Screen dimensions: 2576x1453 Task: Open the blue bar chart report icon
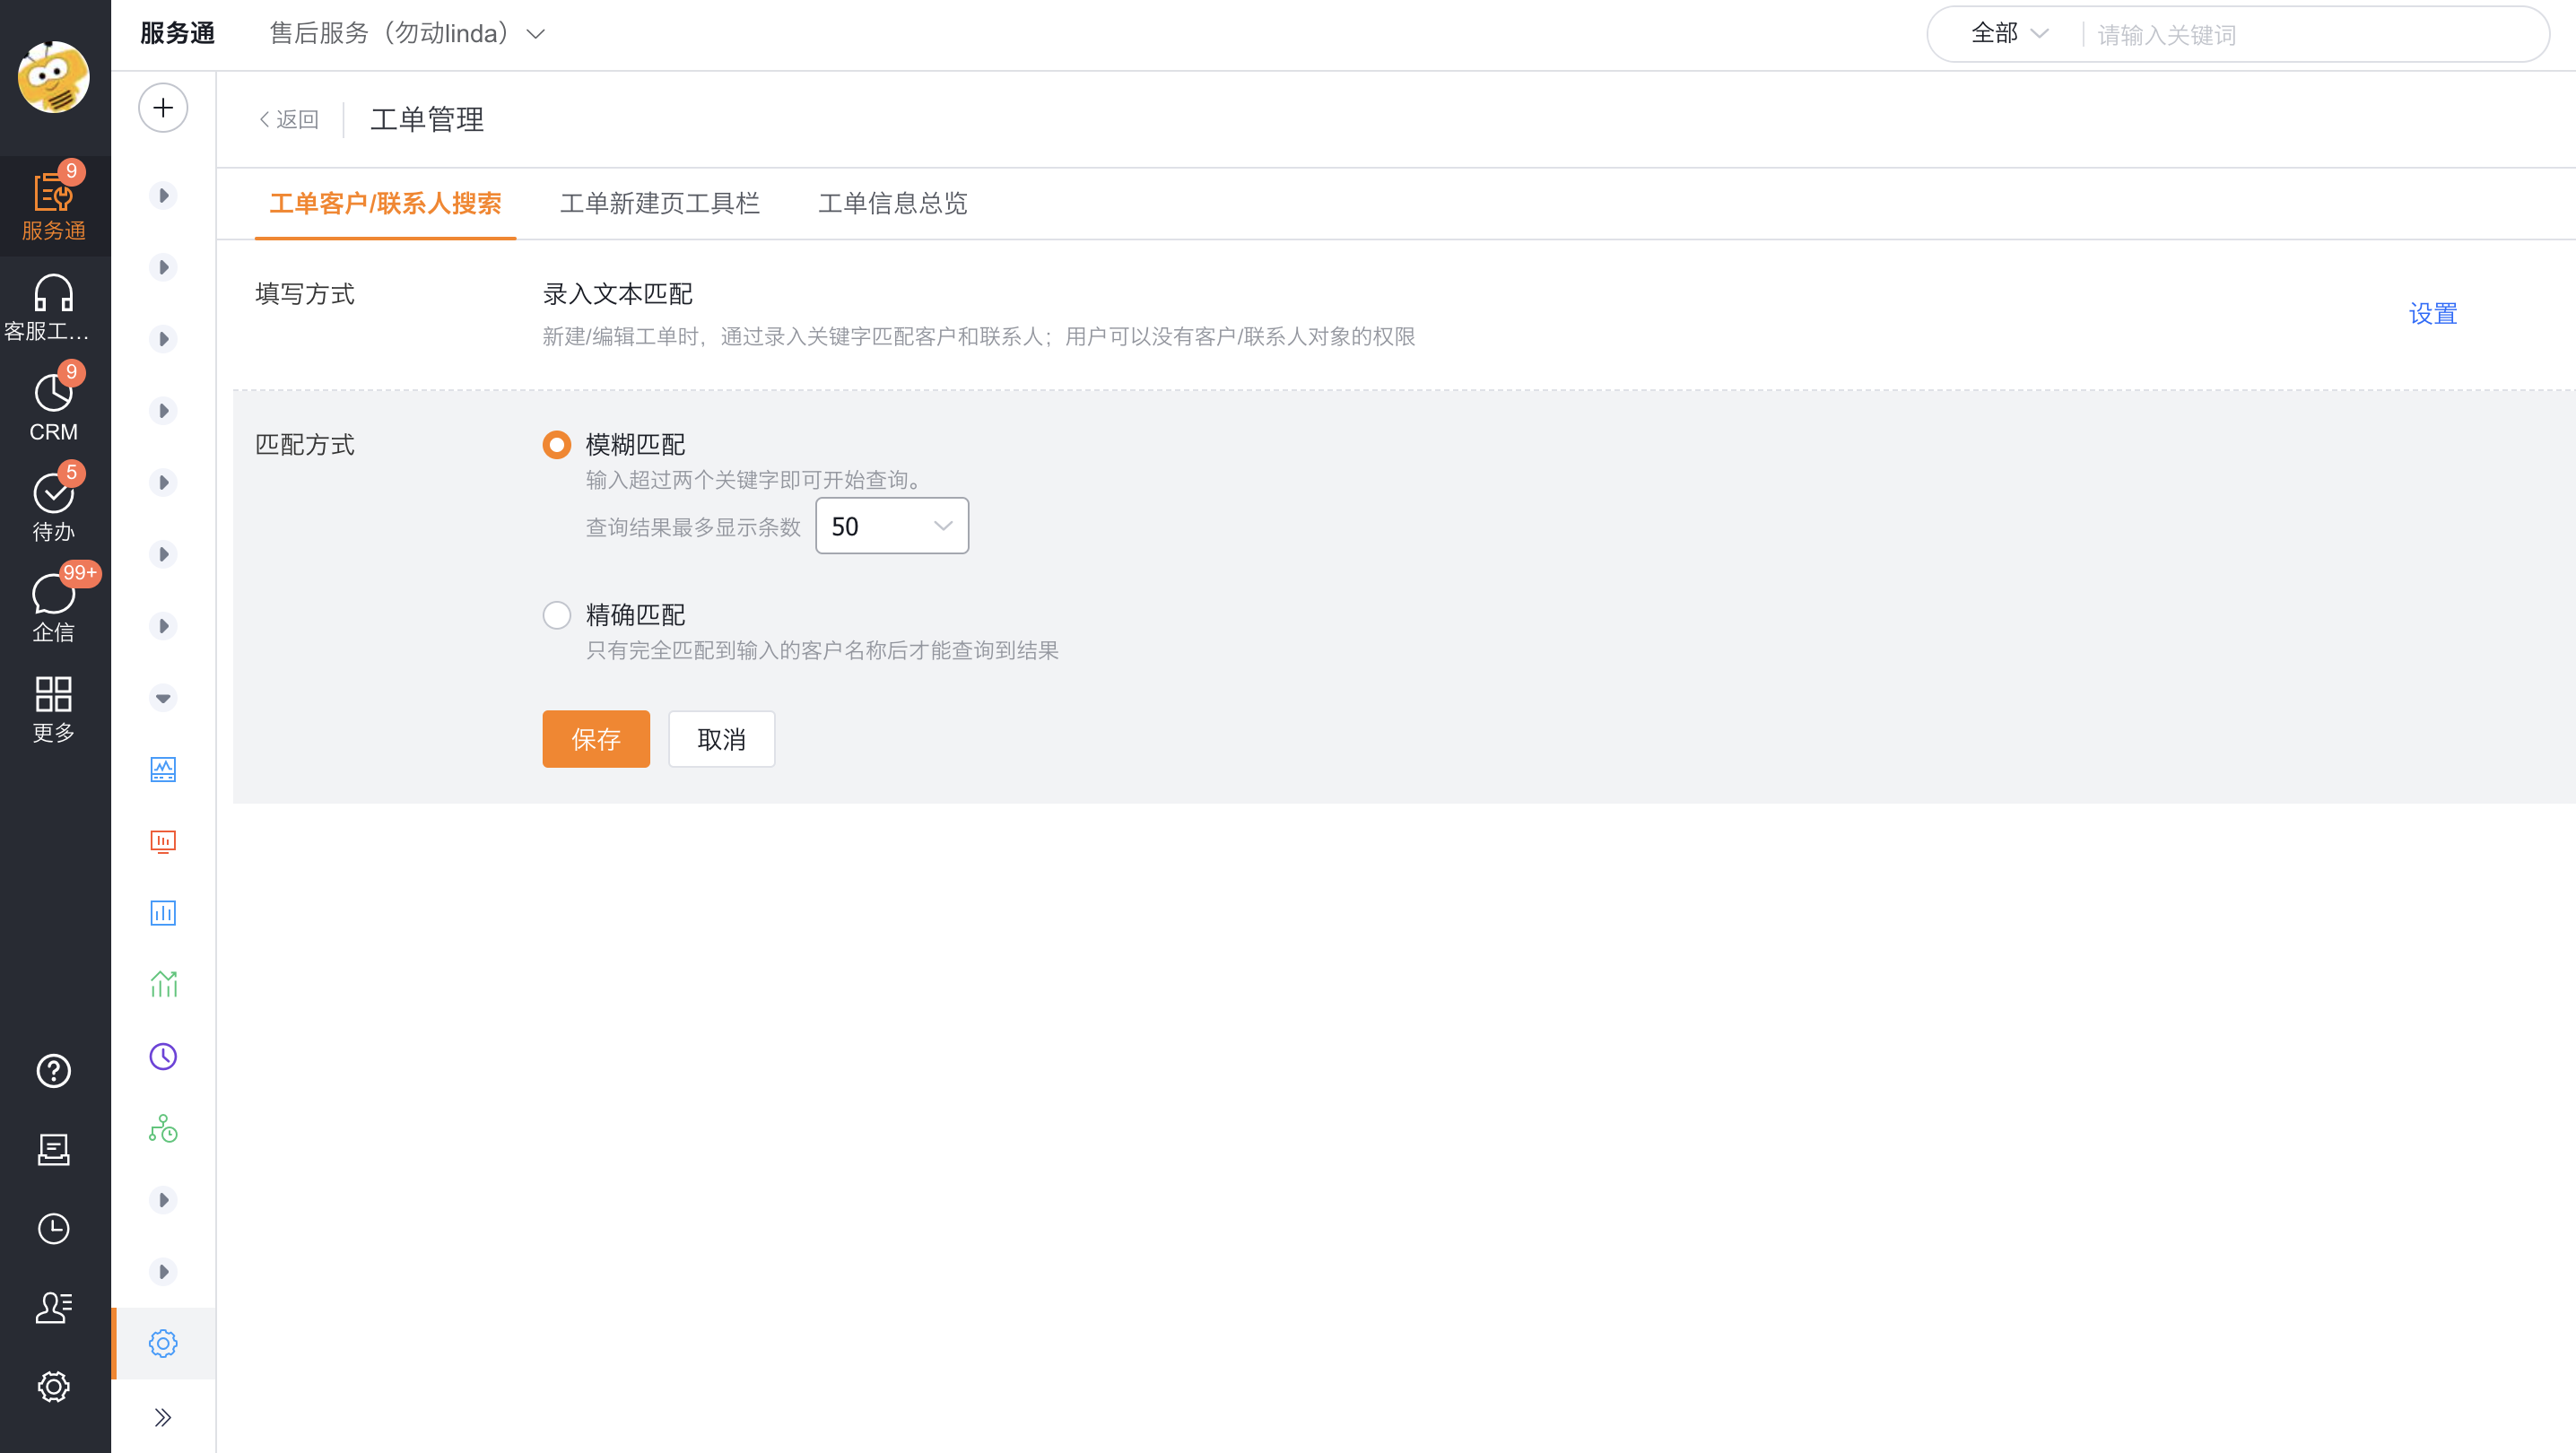(x=163, y=913)
